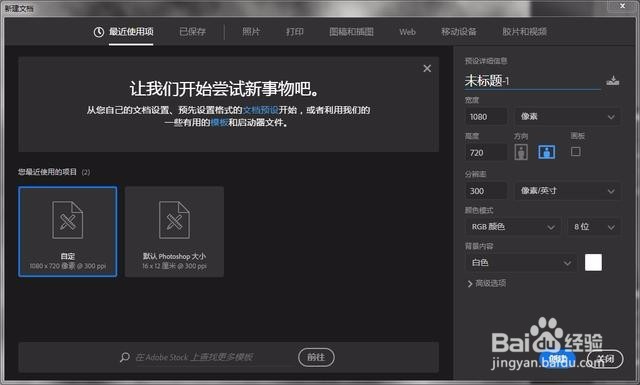Close the 让我们开始尝试新事物吧 banner
This screenshot has height=385, width=640.
point(427,68)
